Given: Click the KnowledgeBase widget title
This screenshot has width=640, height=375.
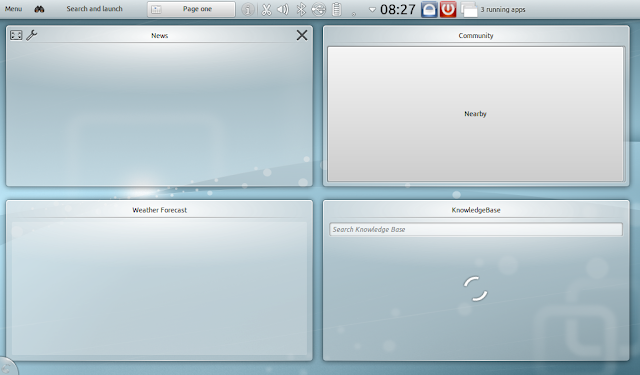Looking at the screenshot, I should click(x=476, y=210).
